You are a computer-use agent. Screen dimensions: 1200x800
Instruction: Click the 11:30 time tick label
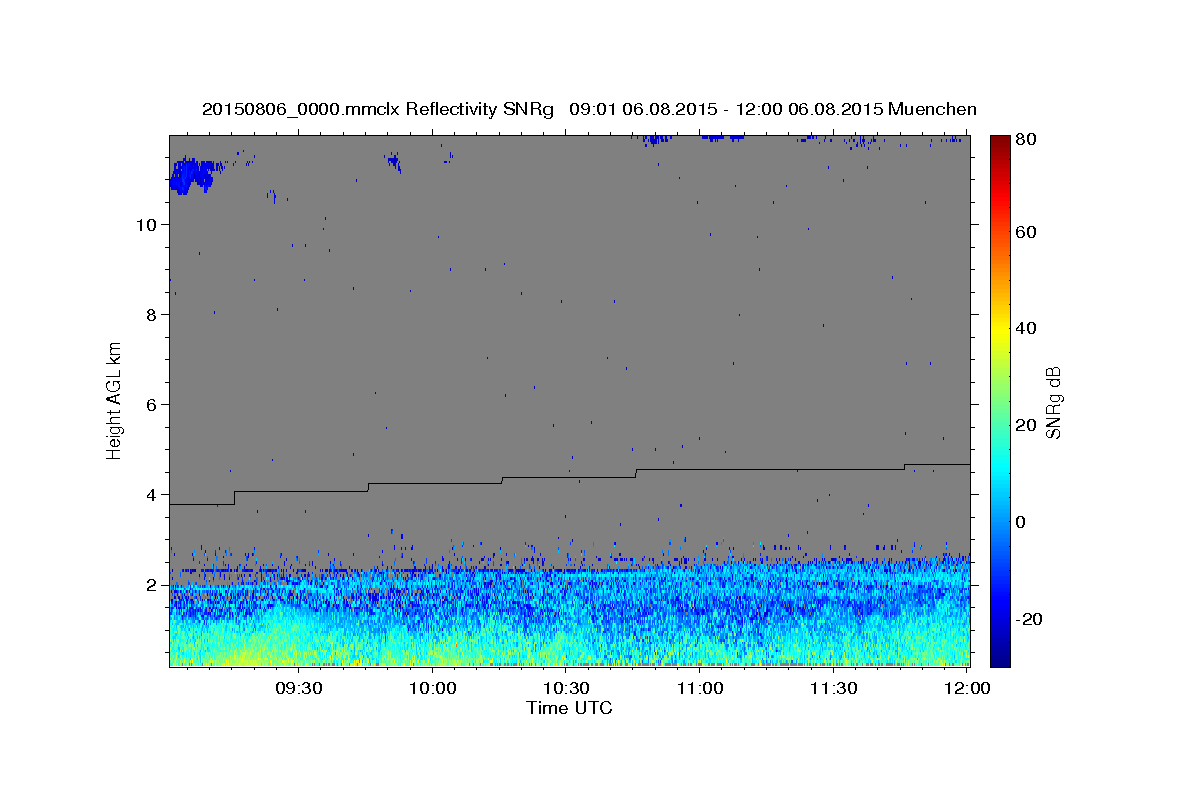(x=833, y=688)
